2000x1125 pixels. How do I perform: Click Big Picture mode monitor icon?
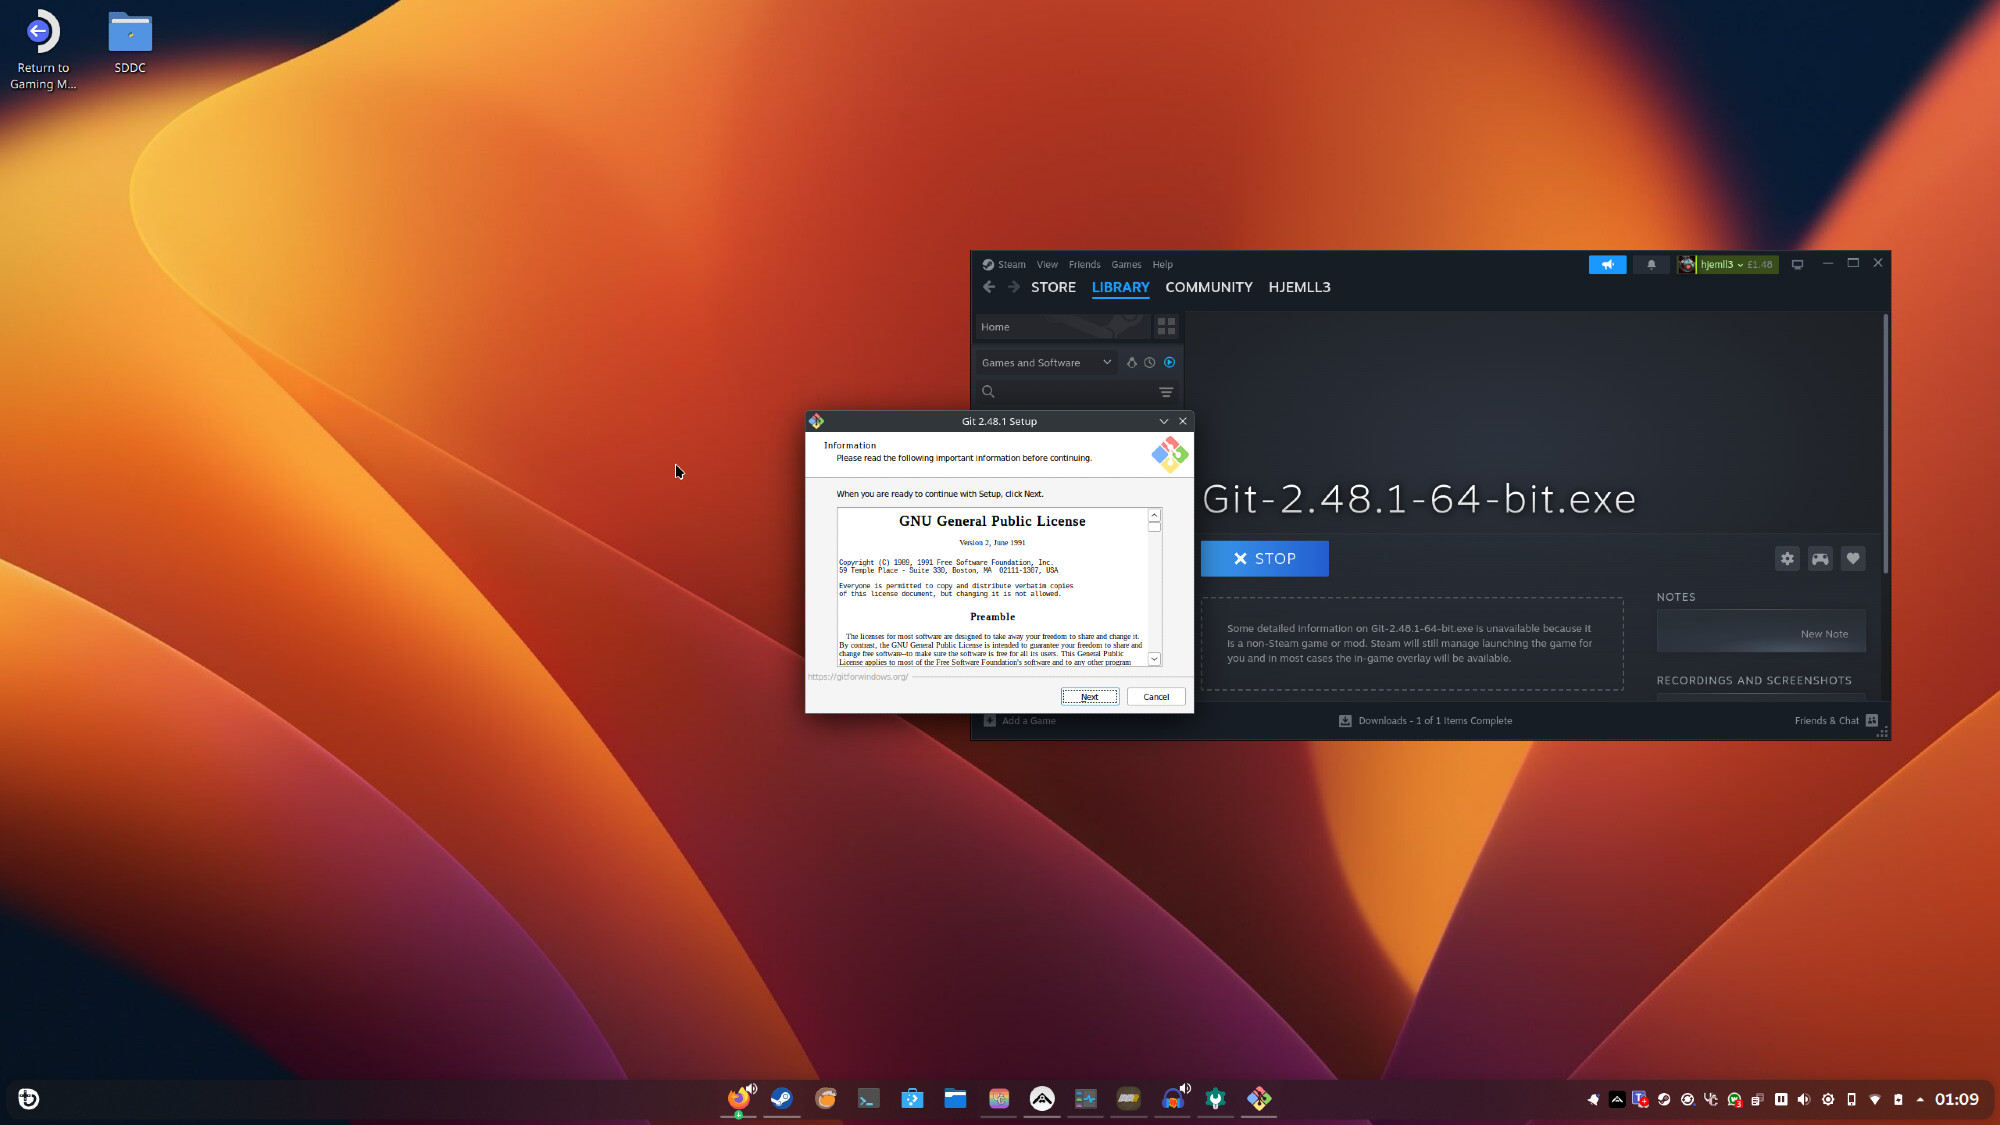coord(1797,264)
